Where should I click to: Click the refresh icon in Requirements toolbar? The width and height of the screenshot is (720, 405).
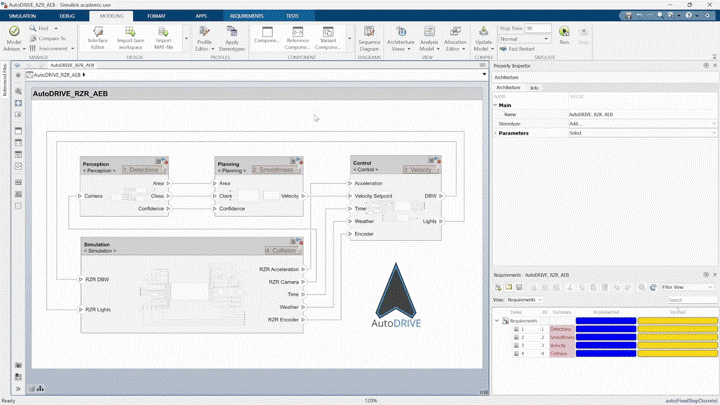click(653, 287)
